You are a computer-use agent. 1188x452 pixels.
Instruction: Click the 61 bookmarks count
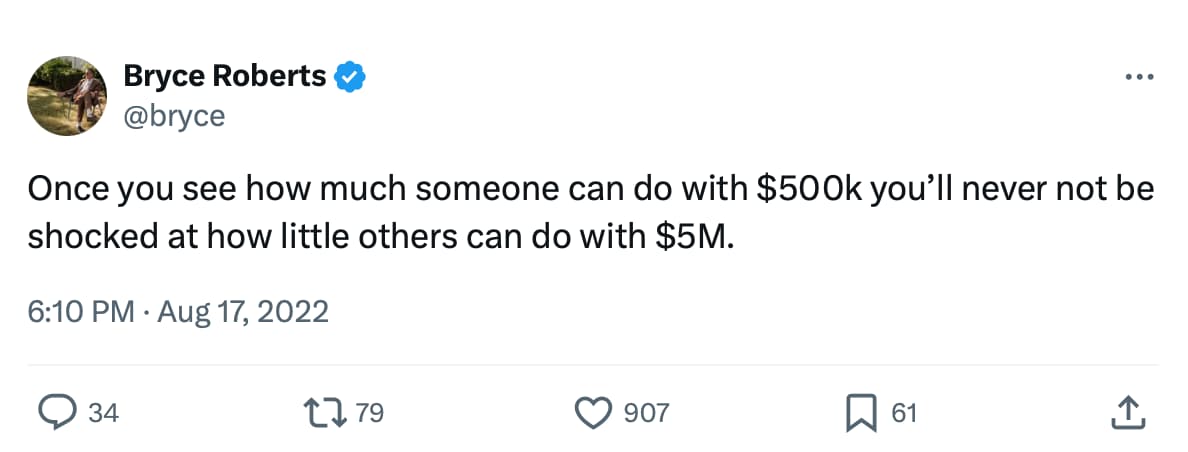coord(904,412)
